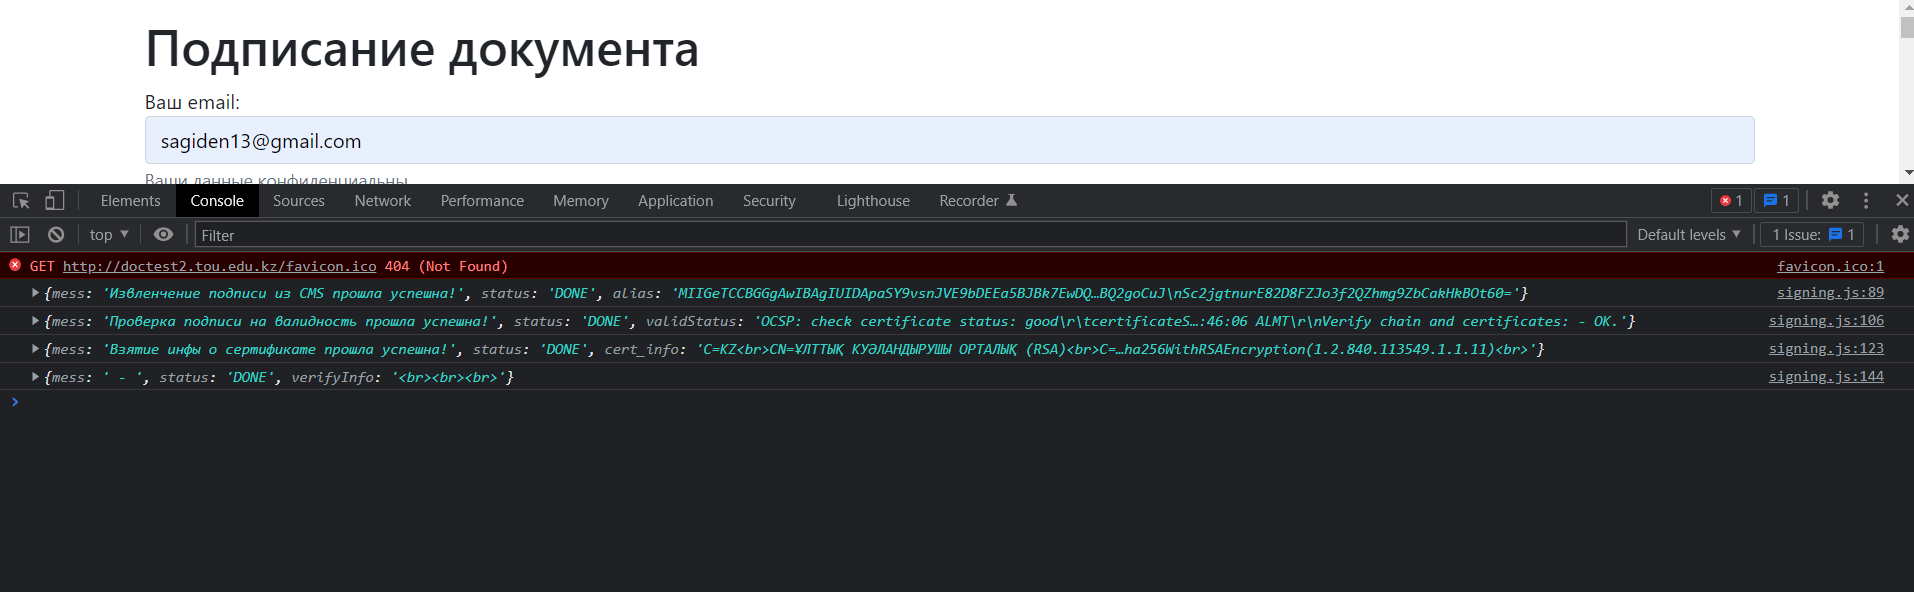Click the blue message count badge

[1777, 201]
